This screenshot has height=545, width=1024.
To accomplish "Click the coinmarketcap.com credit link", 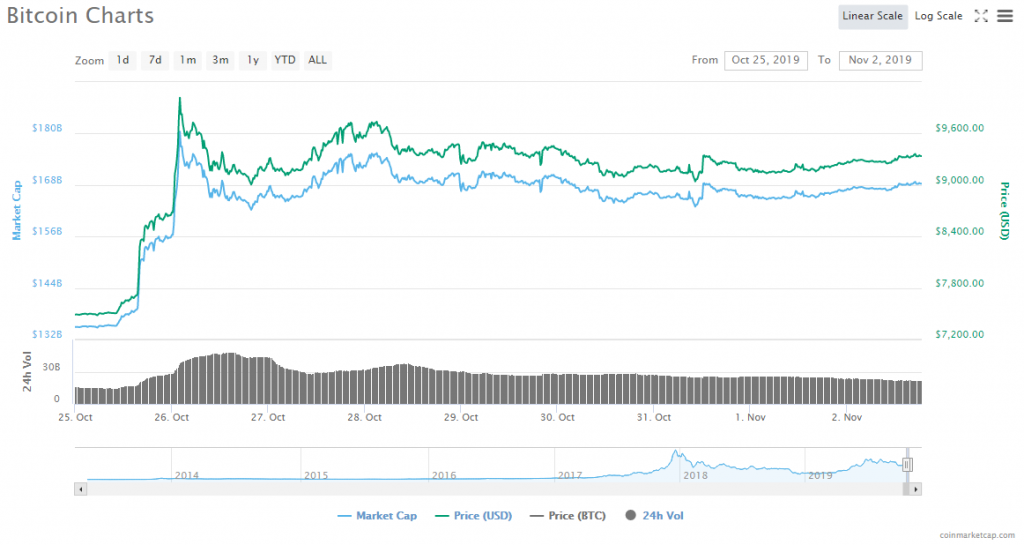I will [x=977, y=535].
